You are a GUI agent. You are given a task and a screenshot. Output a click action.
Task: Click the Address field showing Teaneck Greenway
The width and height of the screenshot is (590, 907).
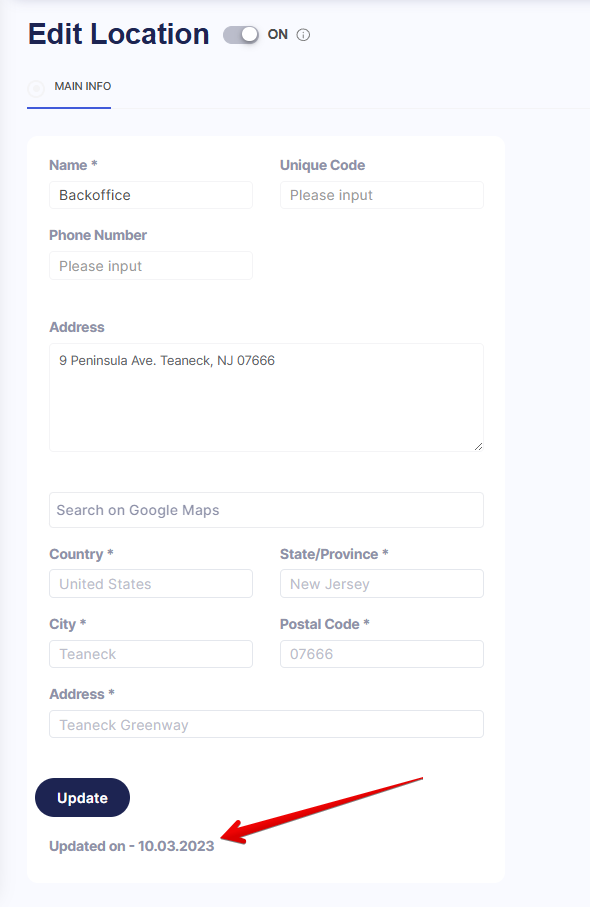pyautogui.click(x=266, y=724)
